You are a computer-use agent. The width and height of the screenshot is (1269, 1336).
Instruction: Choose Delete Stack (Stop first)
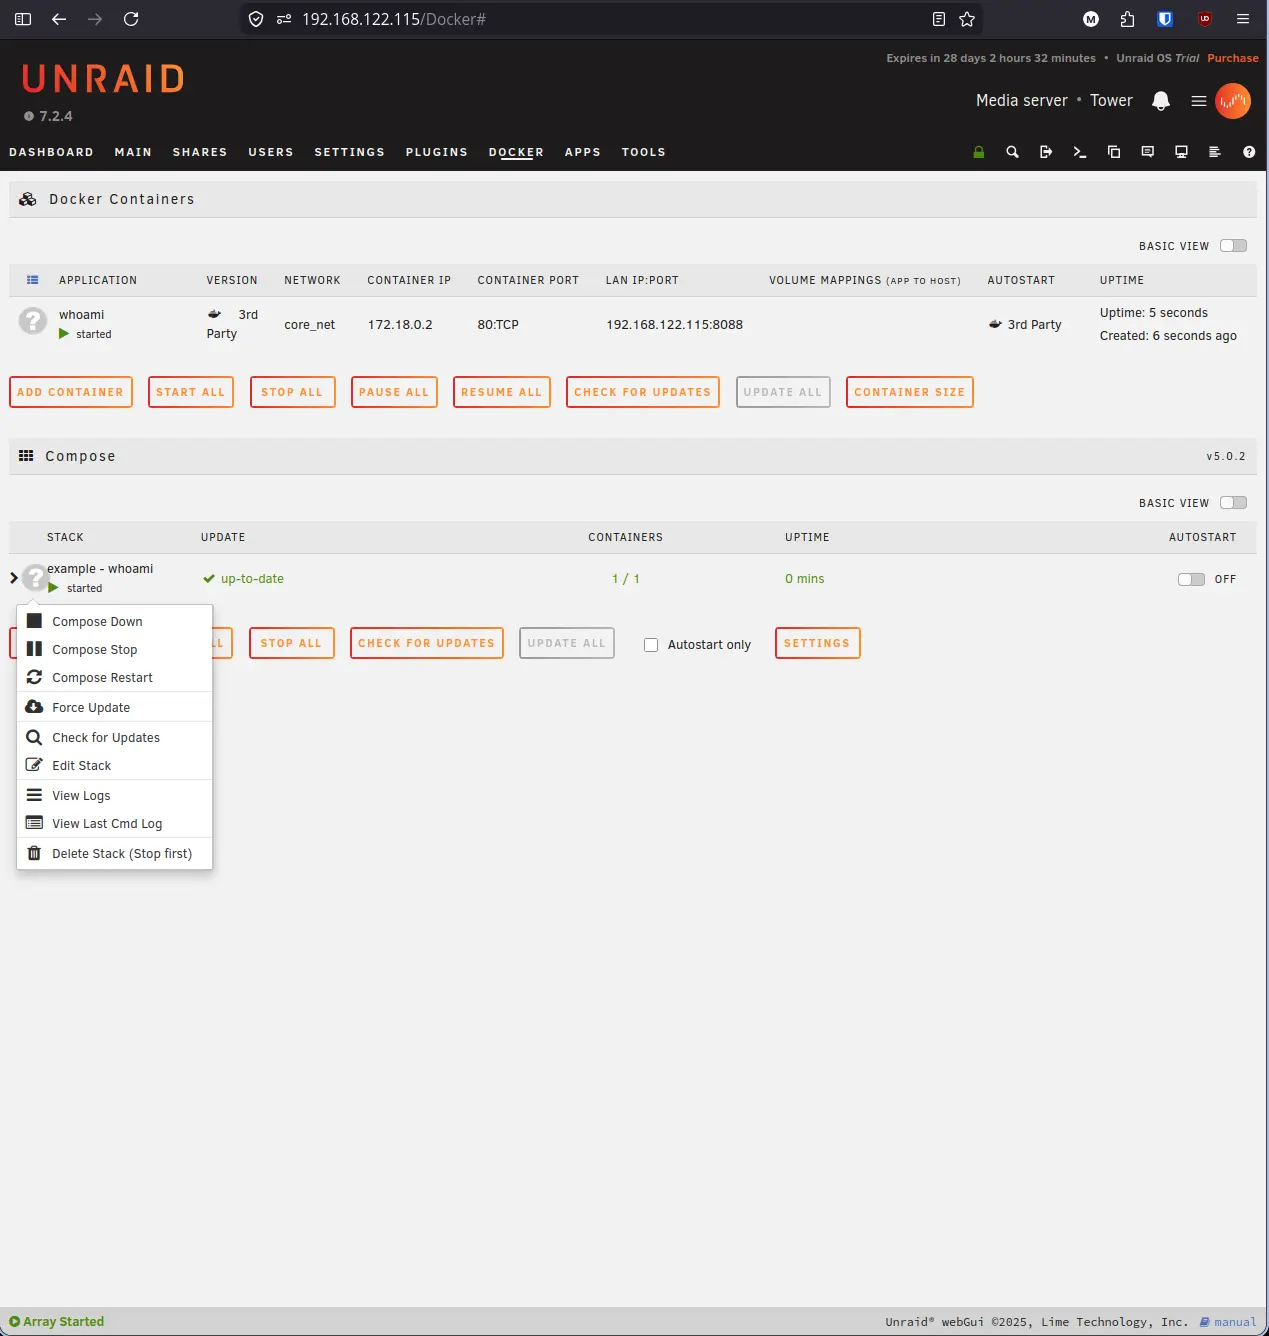click(115, 853)
